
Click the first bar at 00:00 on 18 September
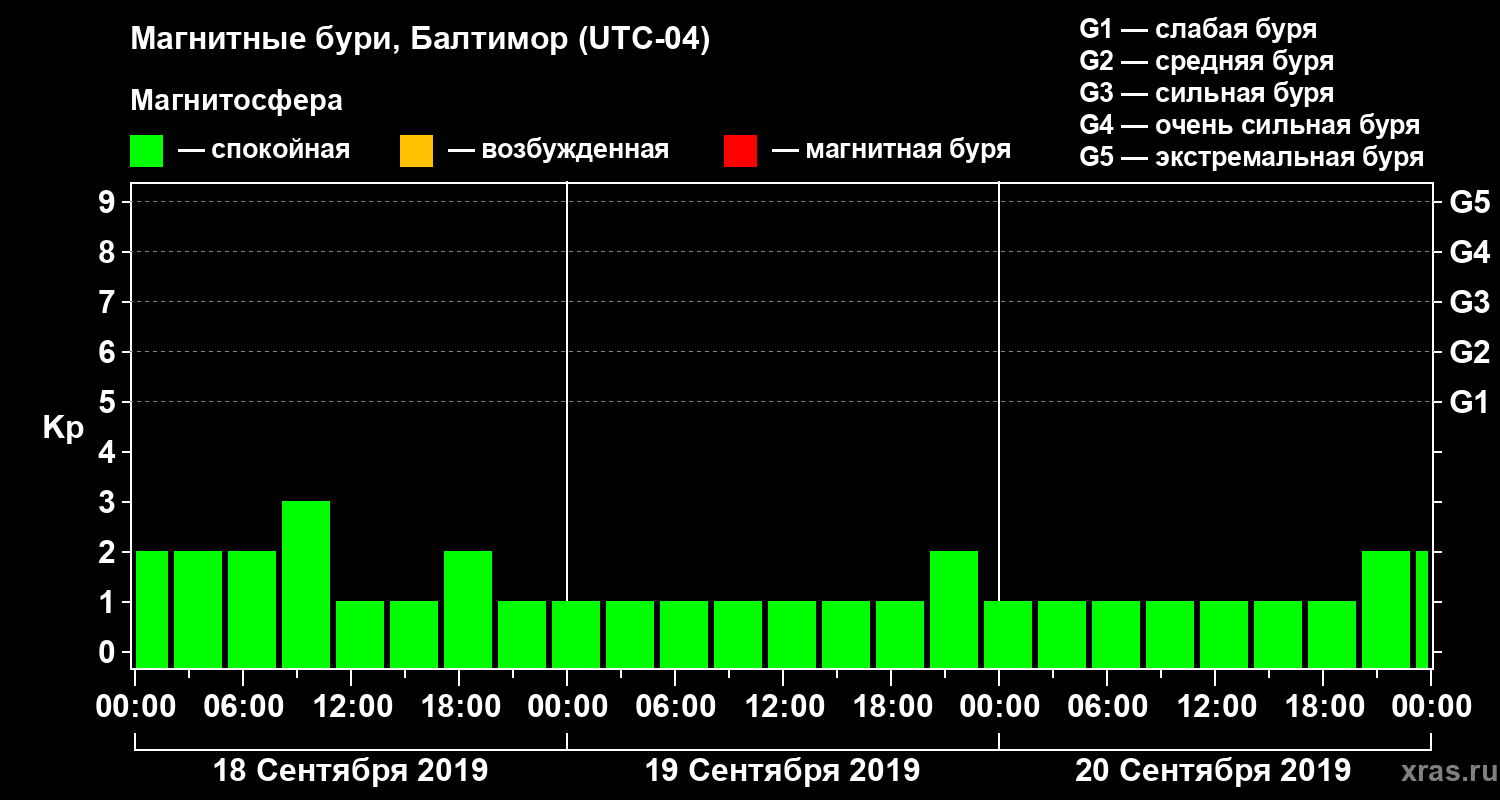pos(152,609)
